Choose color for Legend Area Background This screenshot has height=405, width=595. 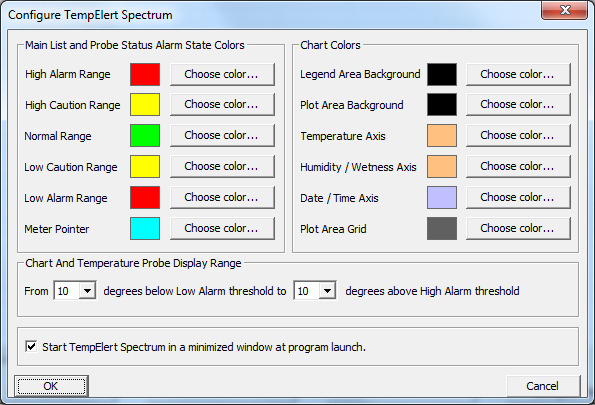(x=518, y=74)
